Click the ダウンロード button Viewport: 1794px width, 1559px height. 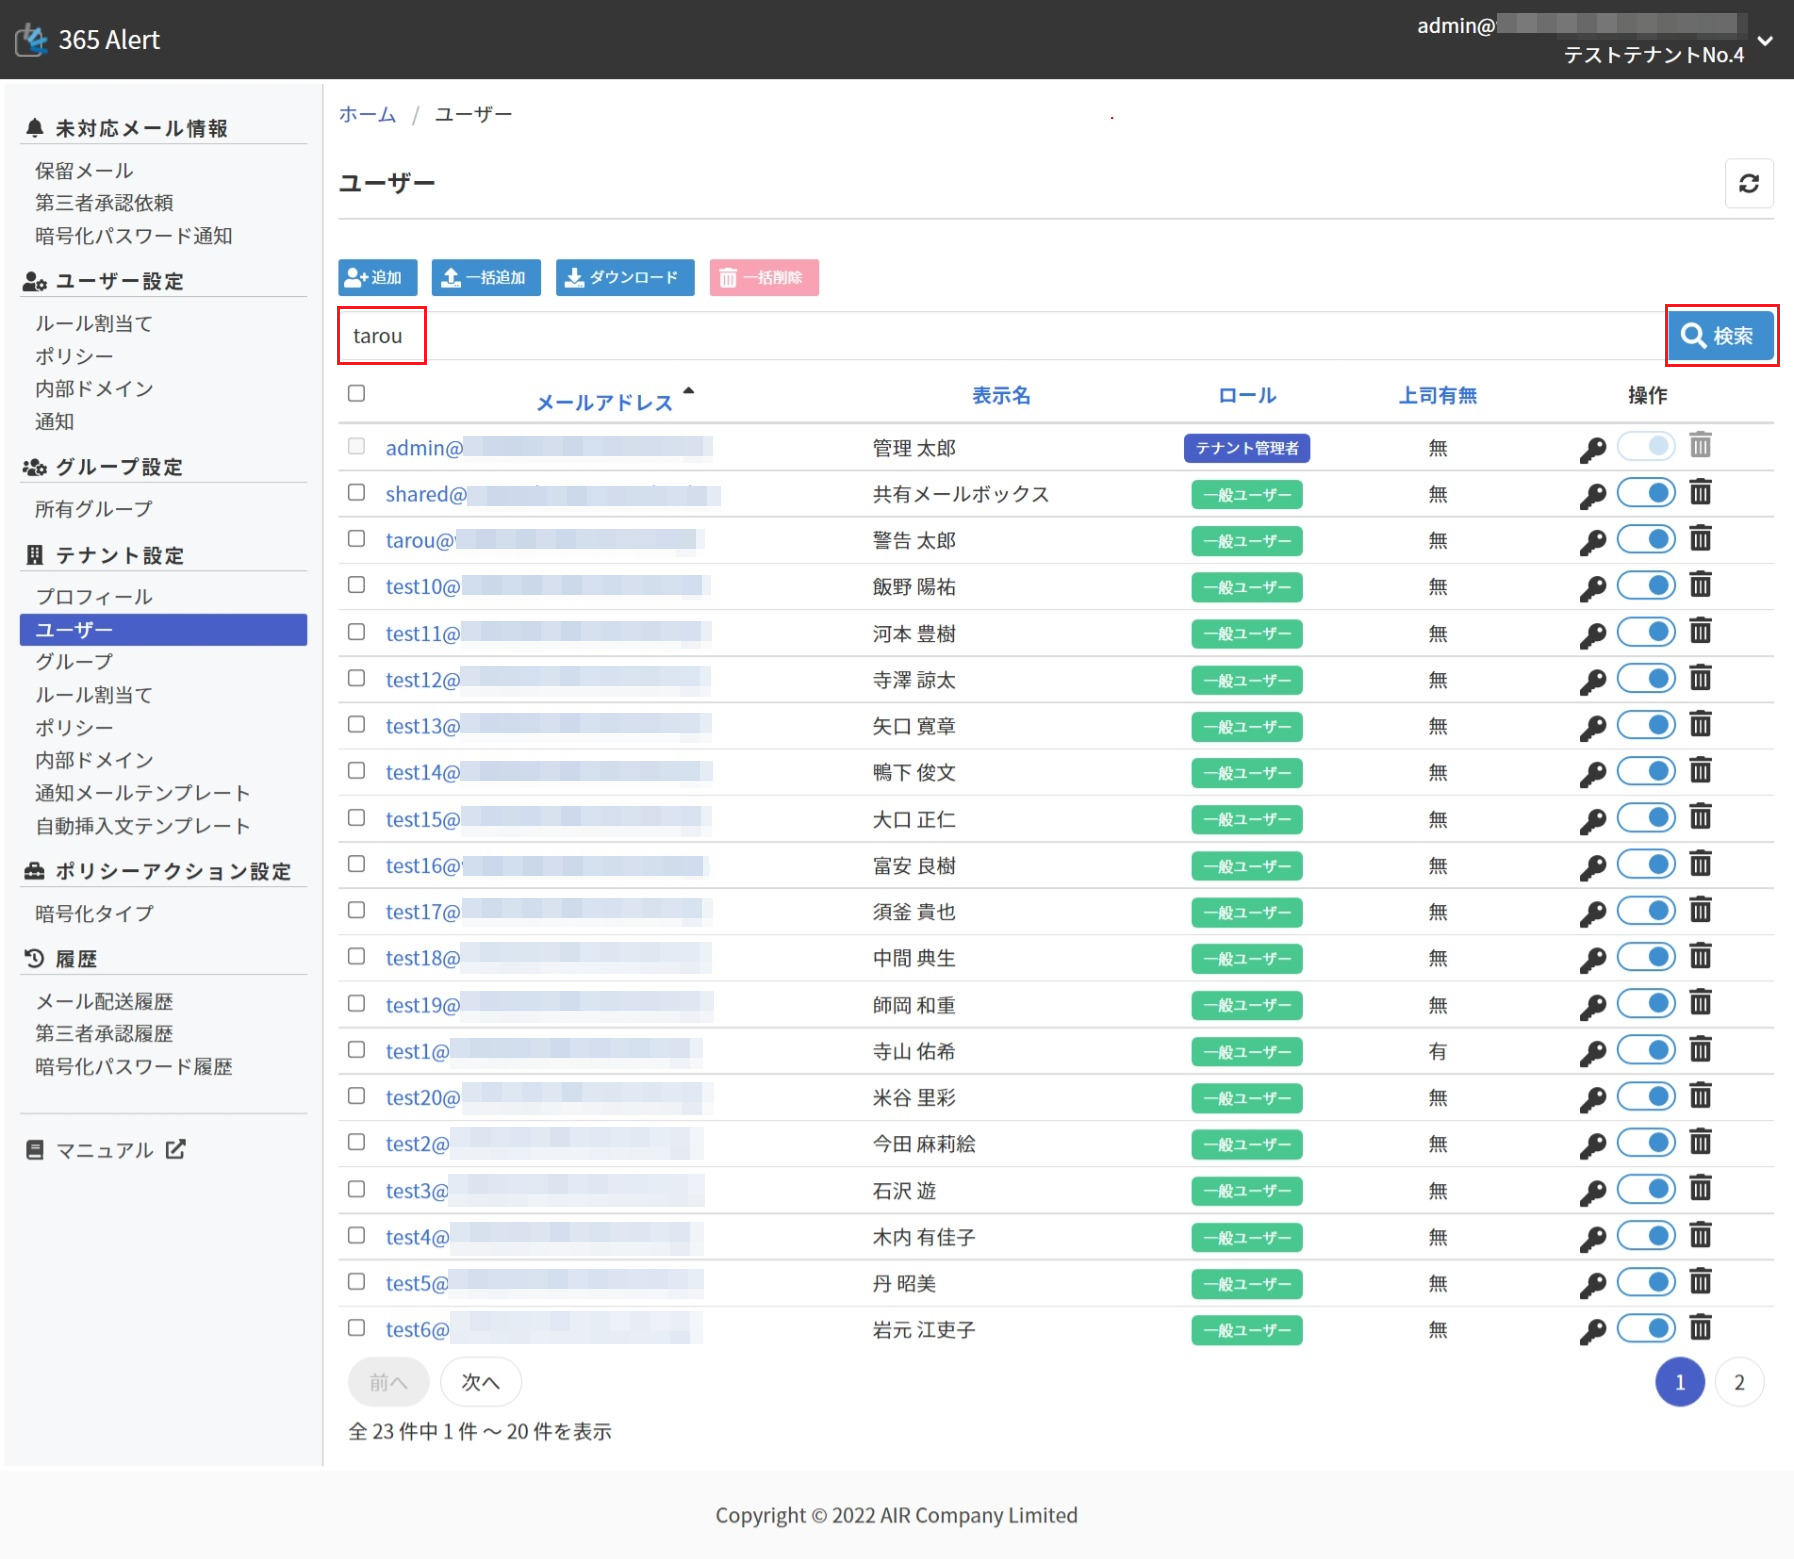tap(624, 278)
